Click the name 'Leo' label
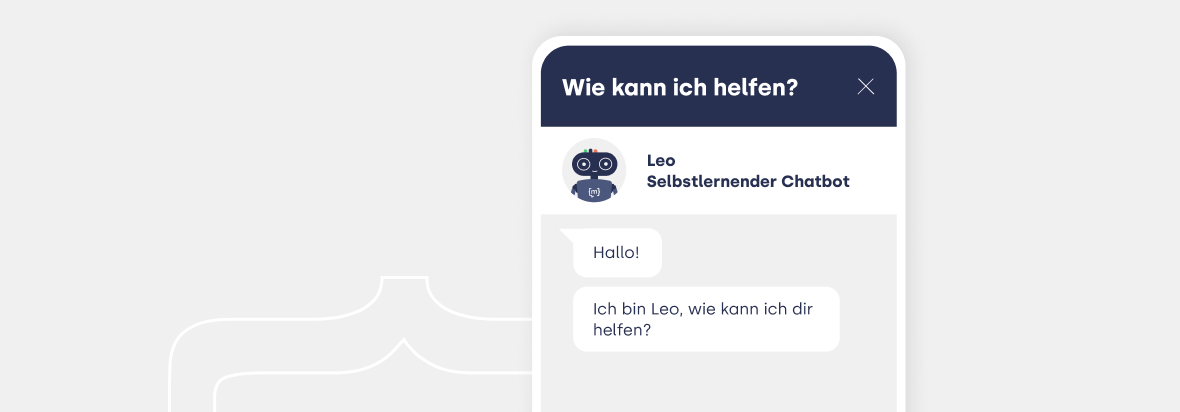 661,160
